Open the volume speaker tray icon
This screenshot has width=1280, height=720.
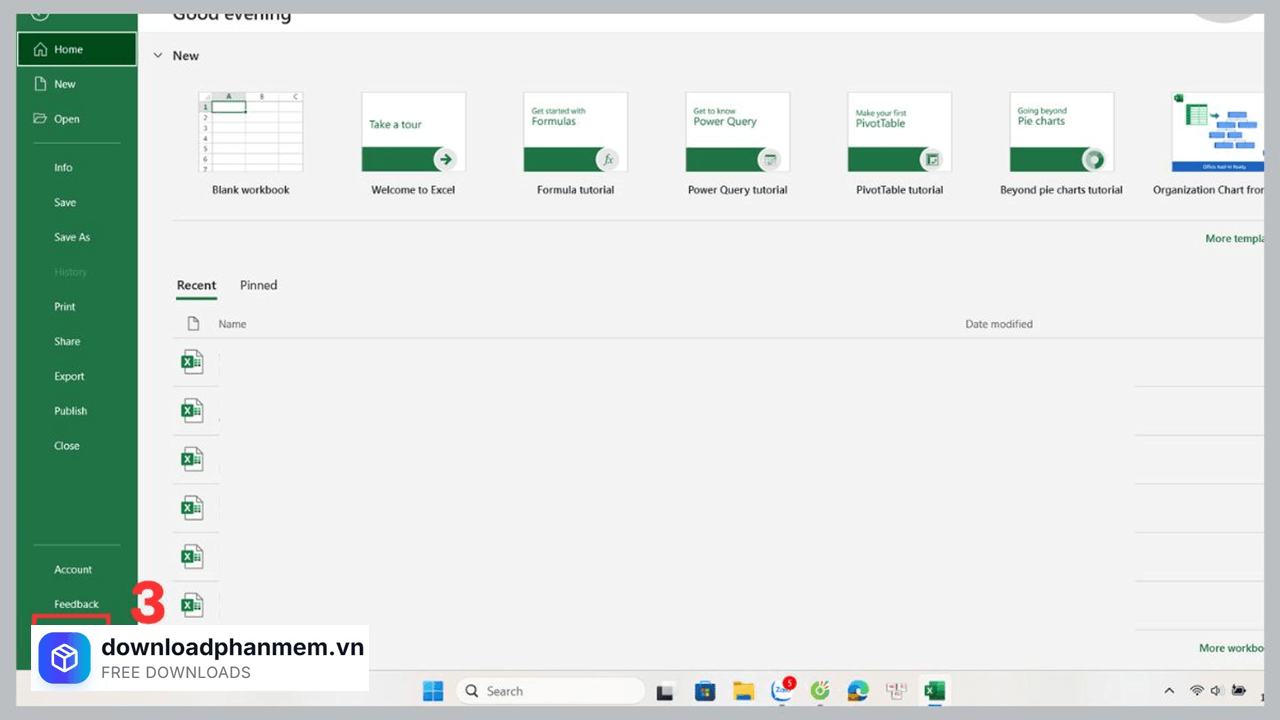point(1217,691)
